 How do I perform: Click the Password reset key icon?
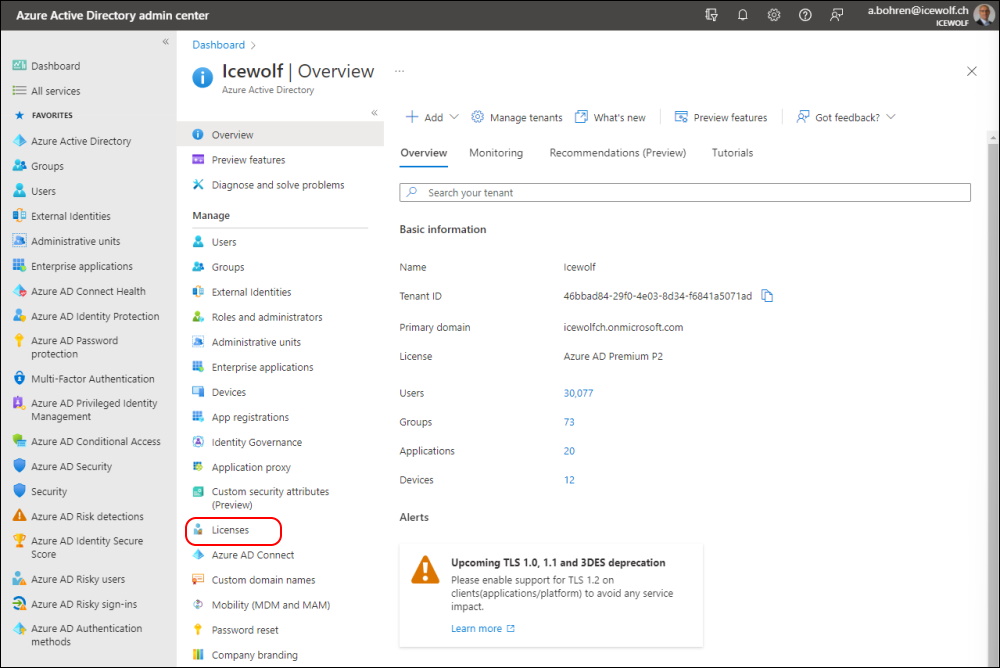tap(198, 630)
